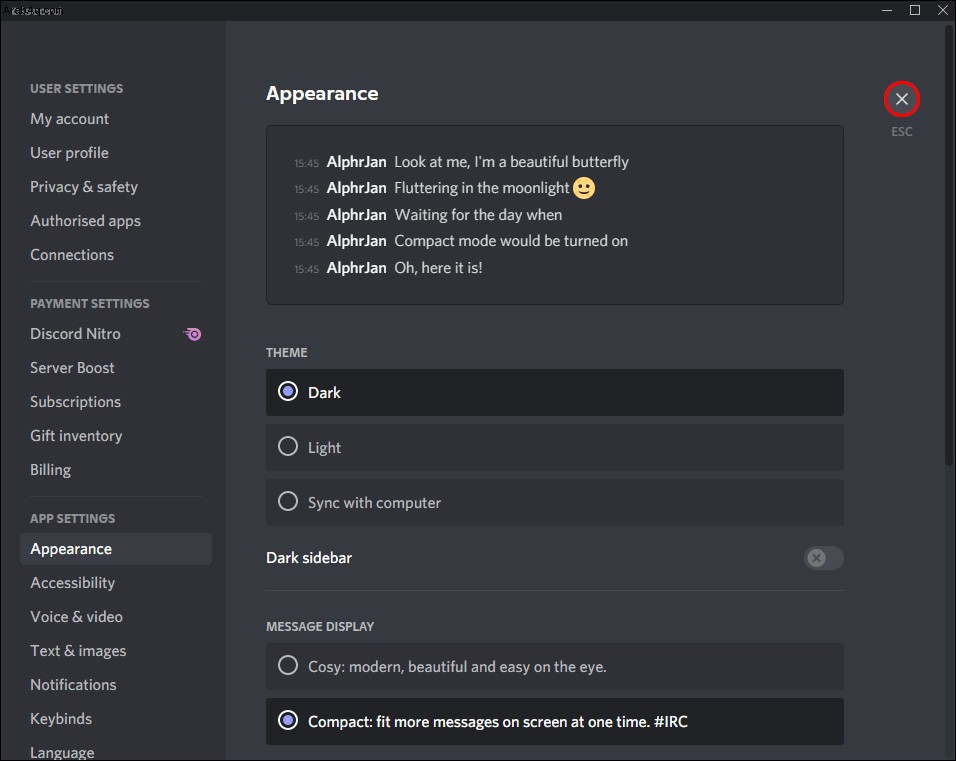Click the smiley emoji in the message preview
This screenshot has width=956, height=761.
coord(583,188)
